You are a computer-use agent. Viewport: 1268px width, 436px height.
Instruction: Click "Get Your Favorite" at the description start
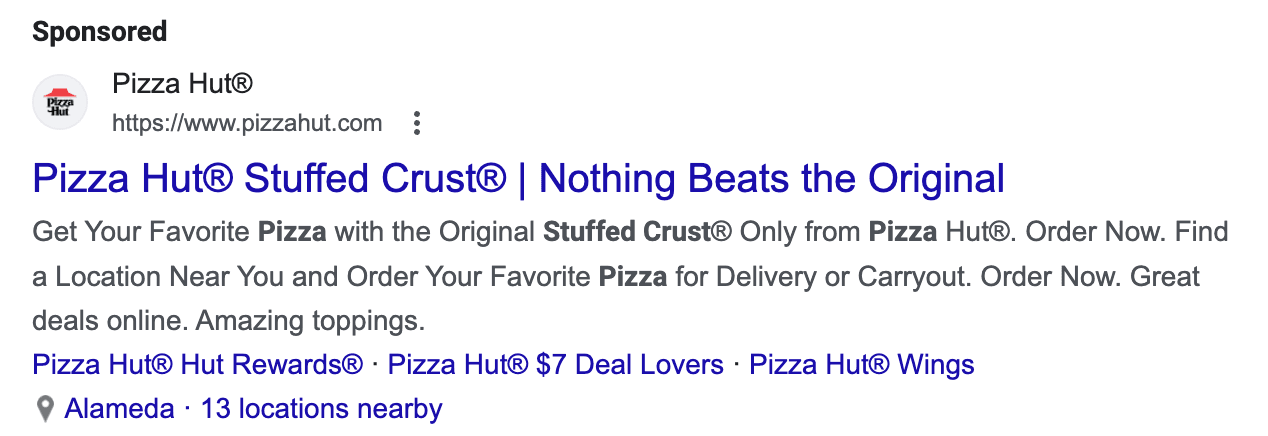(x=141, y=233)
